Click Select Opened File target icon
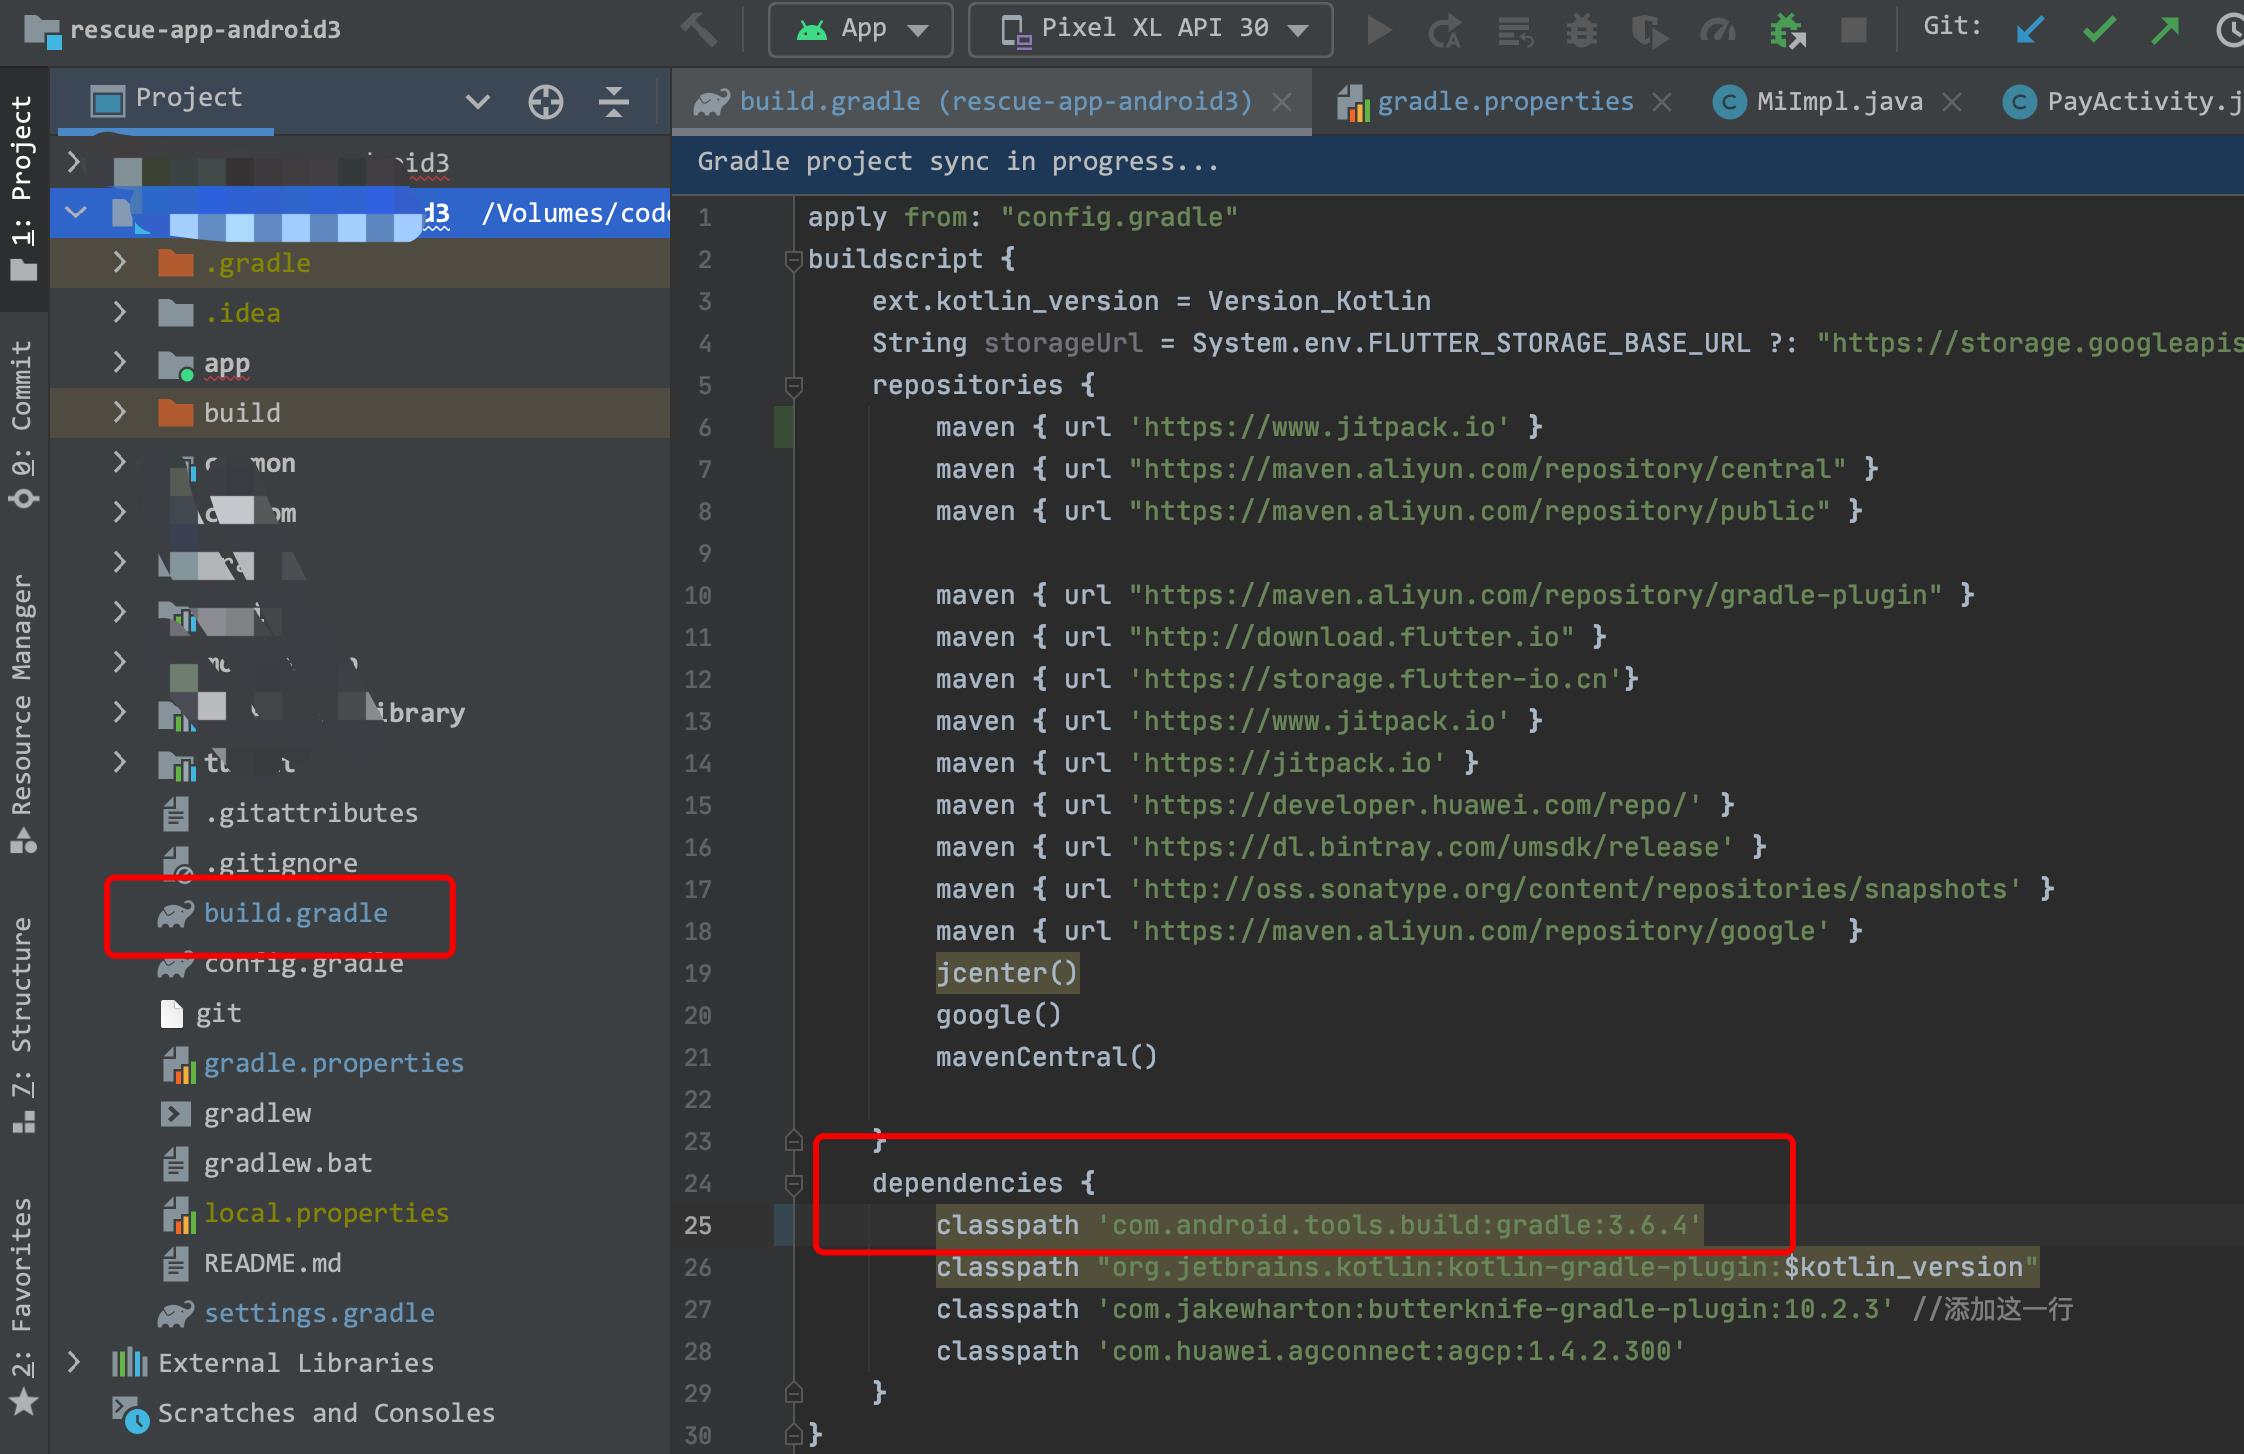Image resolution: width=2244 pixels, height=1454 pixels. coord(546,102)
